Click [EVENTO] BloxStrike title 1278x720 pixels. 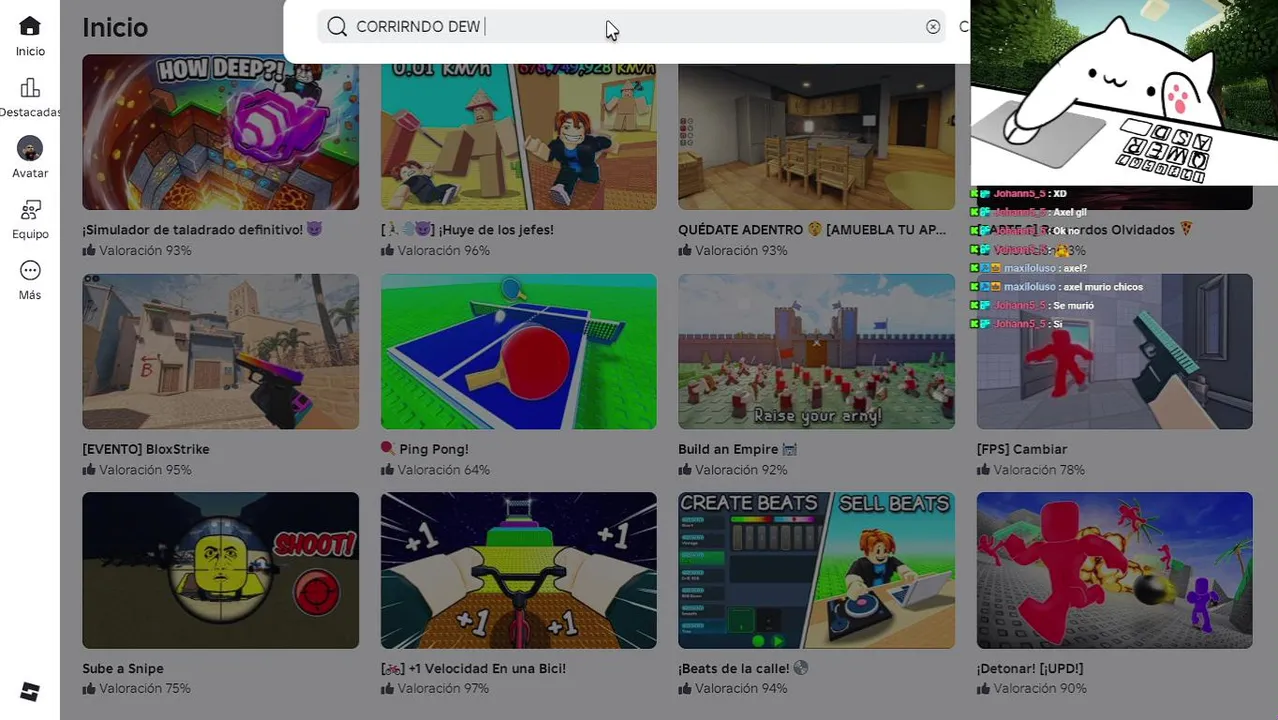[146, 449]
